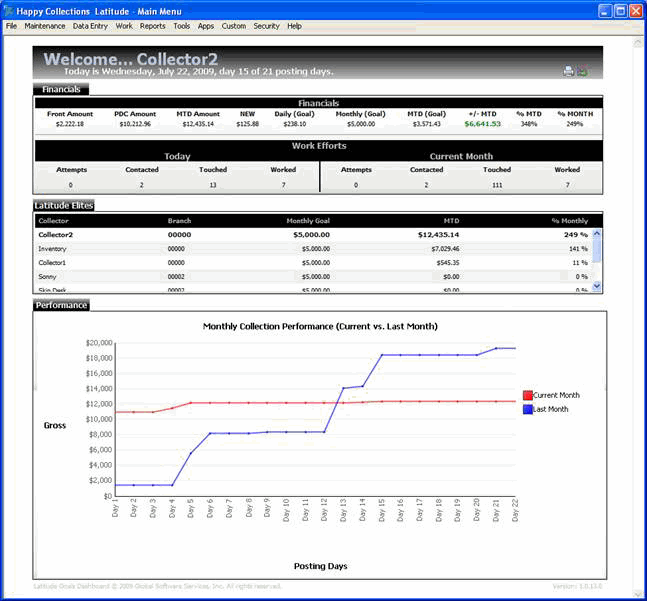647x601 pixels.
Task: Click the printer icon in welcome banner
Action: (568, 71)
